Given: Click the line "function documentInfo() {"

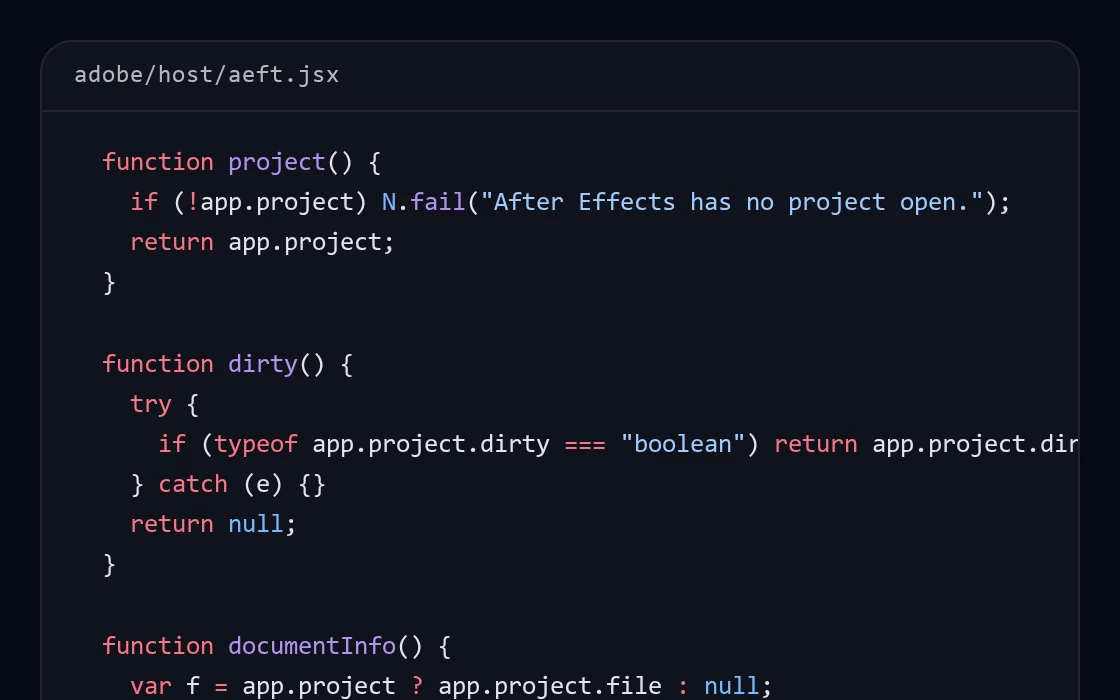Looking at the screenshot, I should pyautogui.click(x=276, y=646).
